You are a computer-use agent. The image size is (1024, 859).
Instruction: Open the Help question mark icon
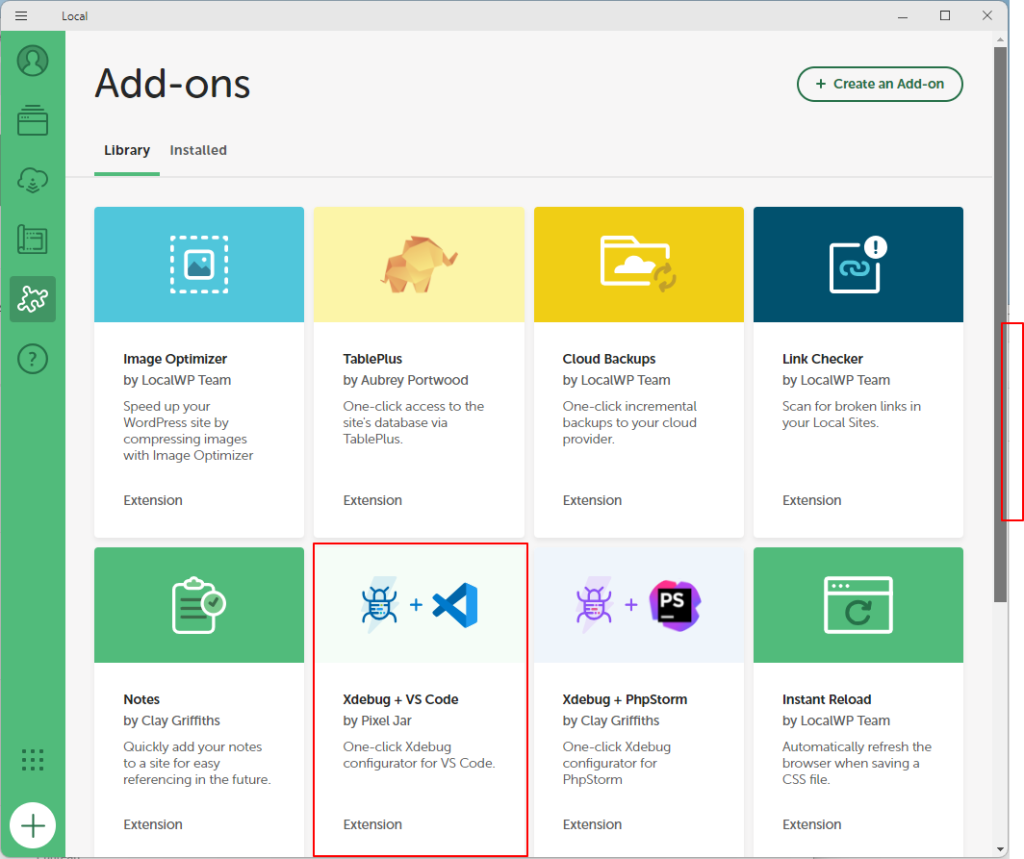coord(33,358)
